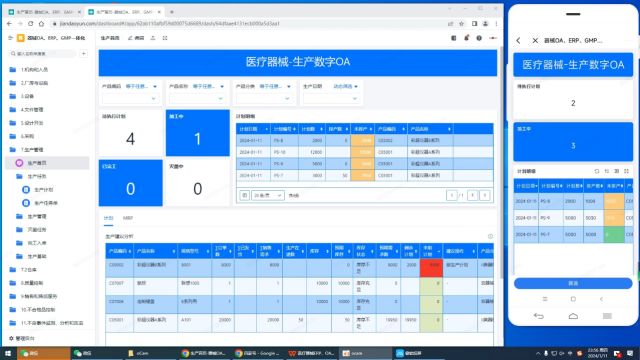
Task: Sort 计划明细 table by the 未投产 header
Action: (363, 129)
